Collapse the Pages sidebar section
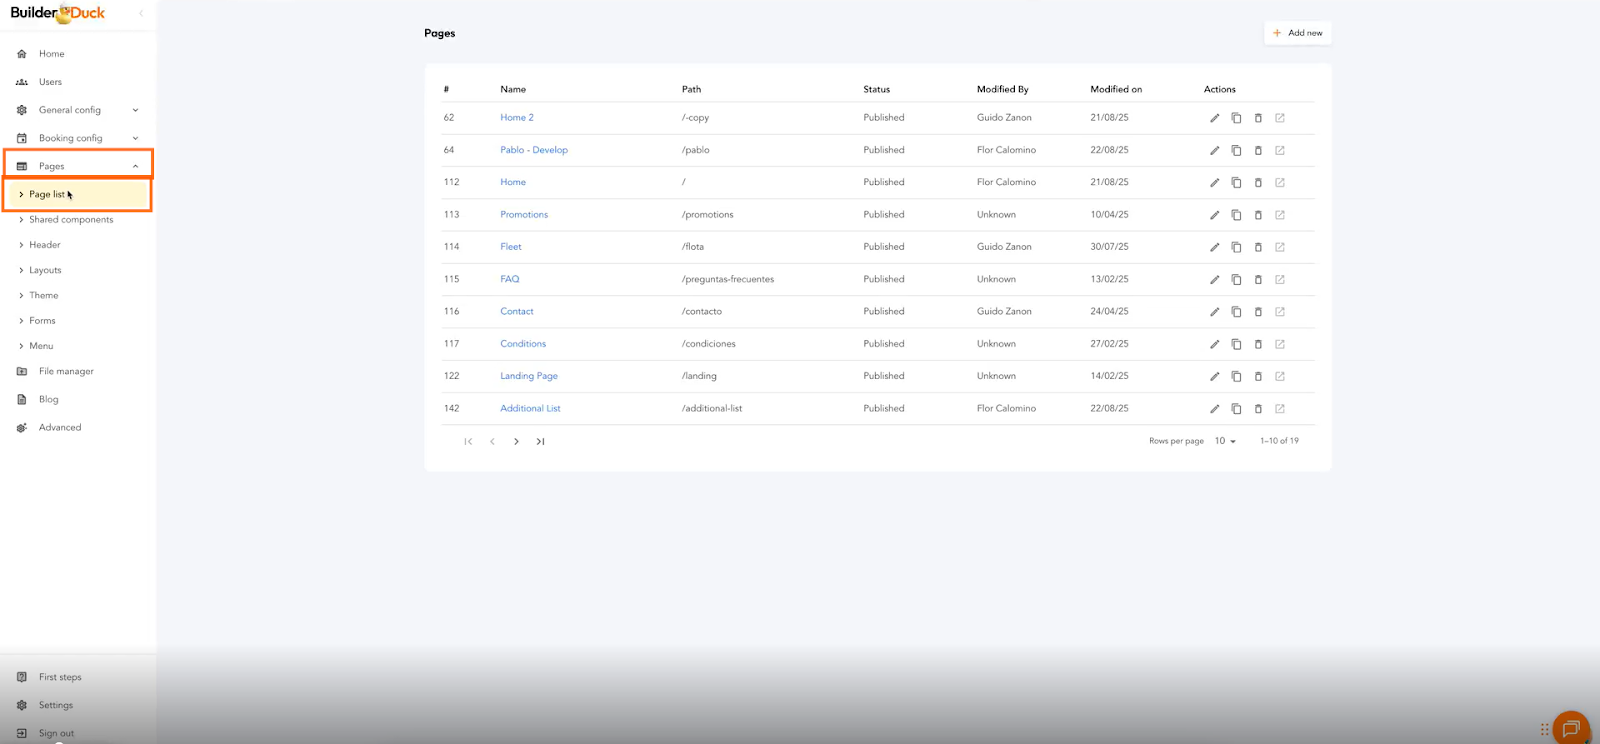This screenshot has height=744, width=1600. click(x=135, y=166)
